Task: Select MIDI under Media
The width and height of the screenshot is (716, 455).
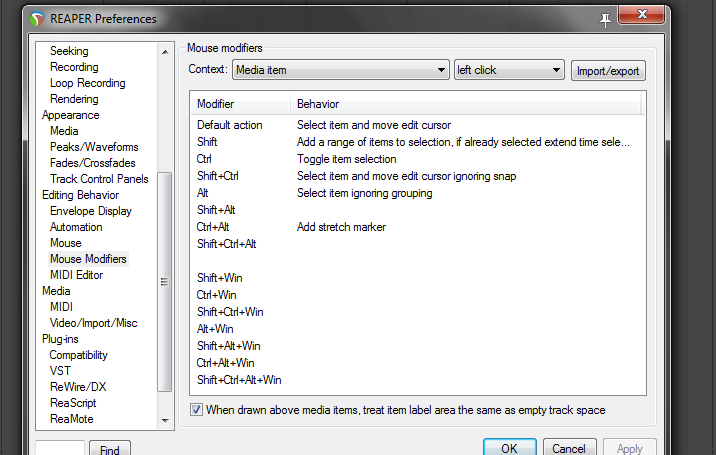Action: click(x=61, y=307)
